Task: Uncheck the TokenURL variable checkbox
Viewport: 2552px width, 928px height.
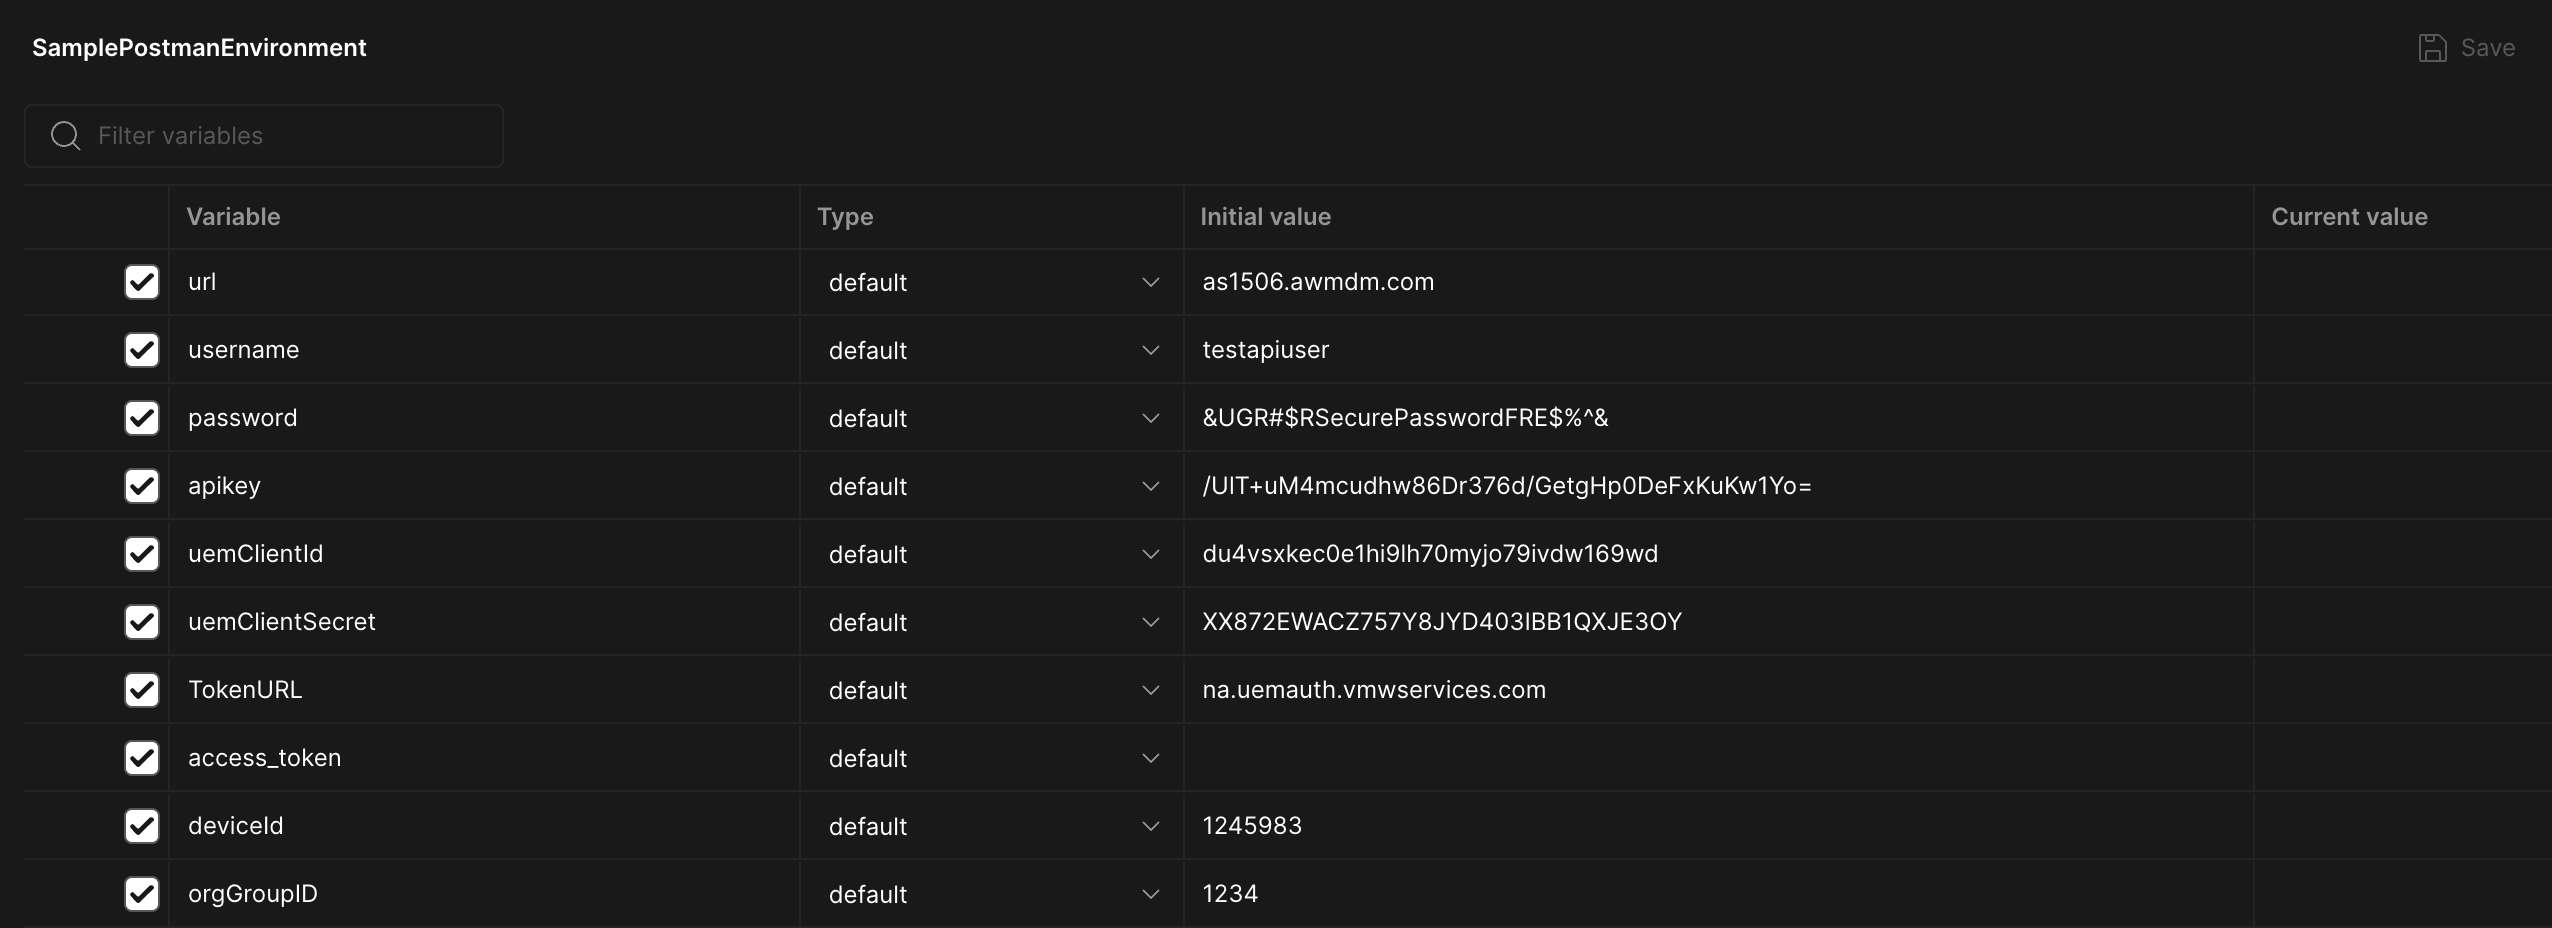Action: tap(142, 690)
